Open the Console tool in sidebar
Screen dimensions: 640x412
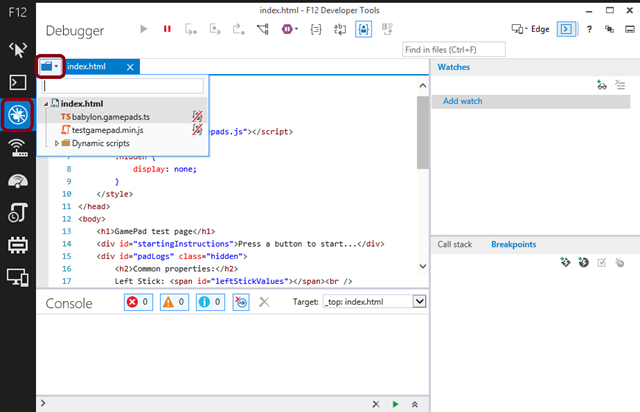(18, 82)
